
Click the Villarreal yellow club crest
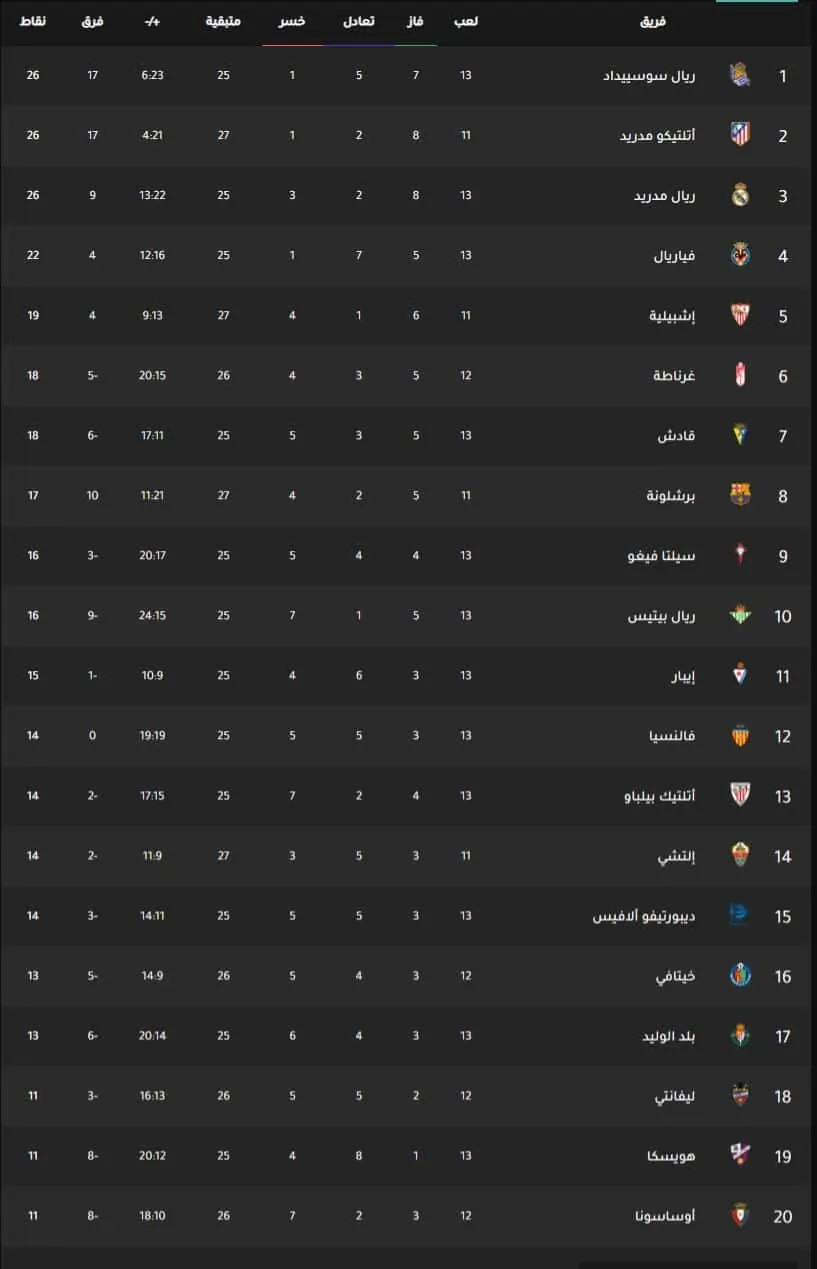(740, 255)
